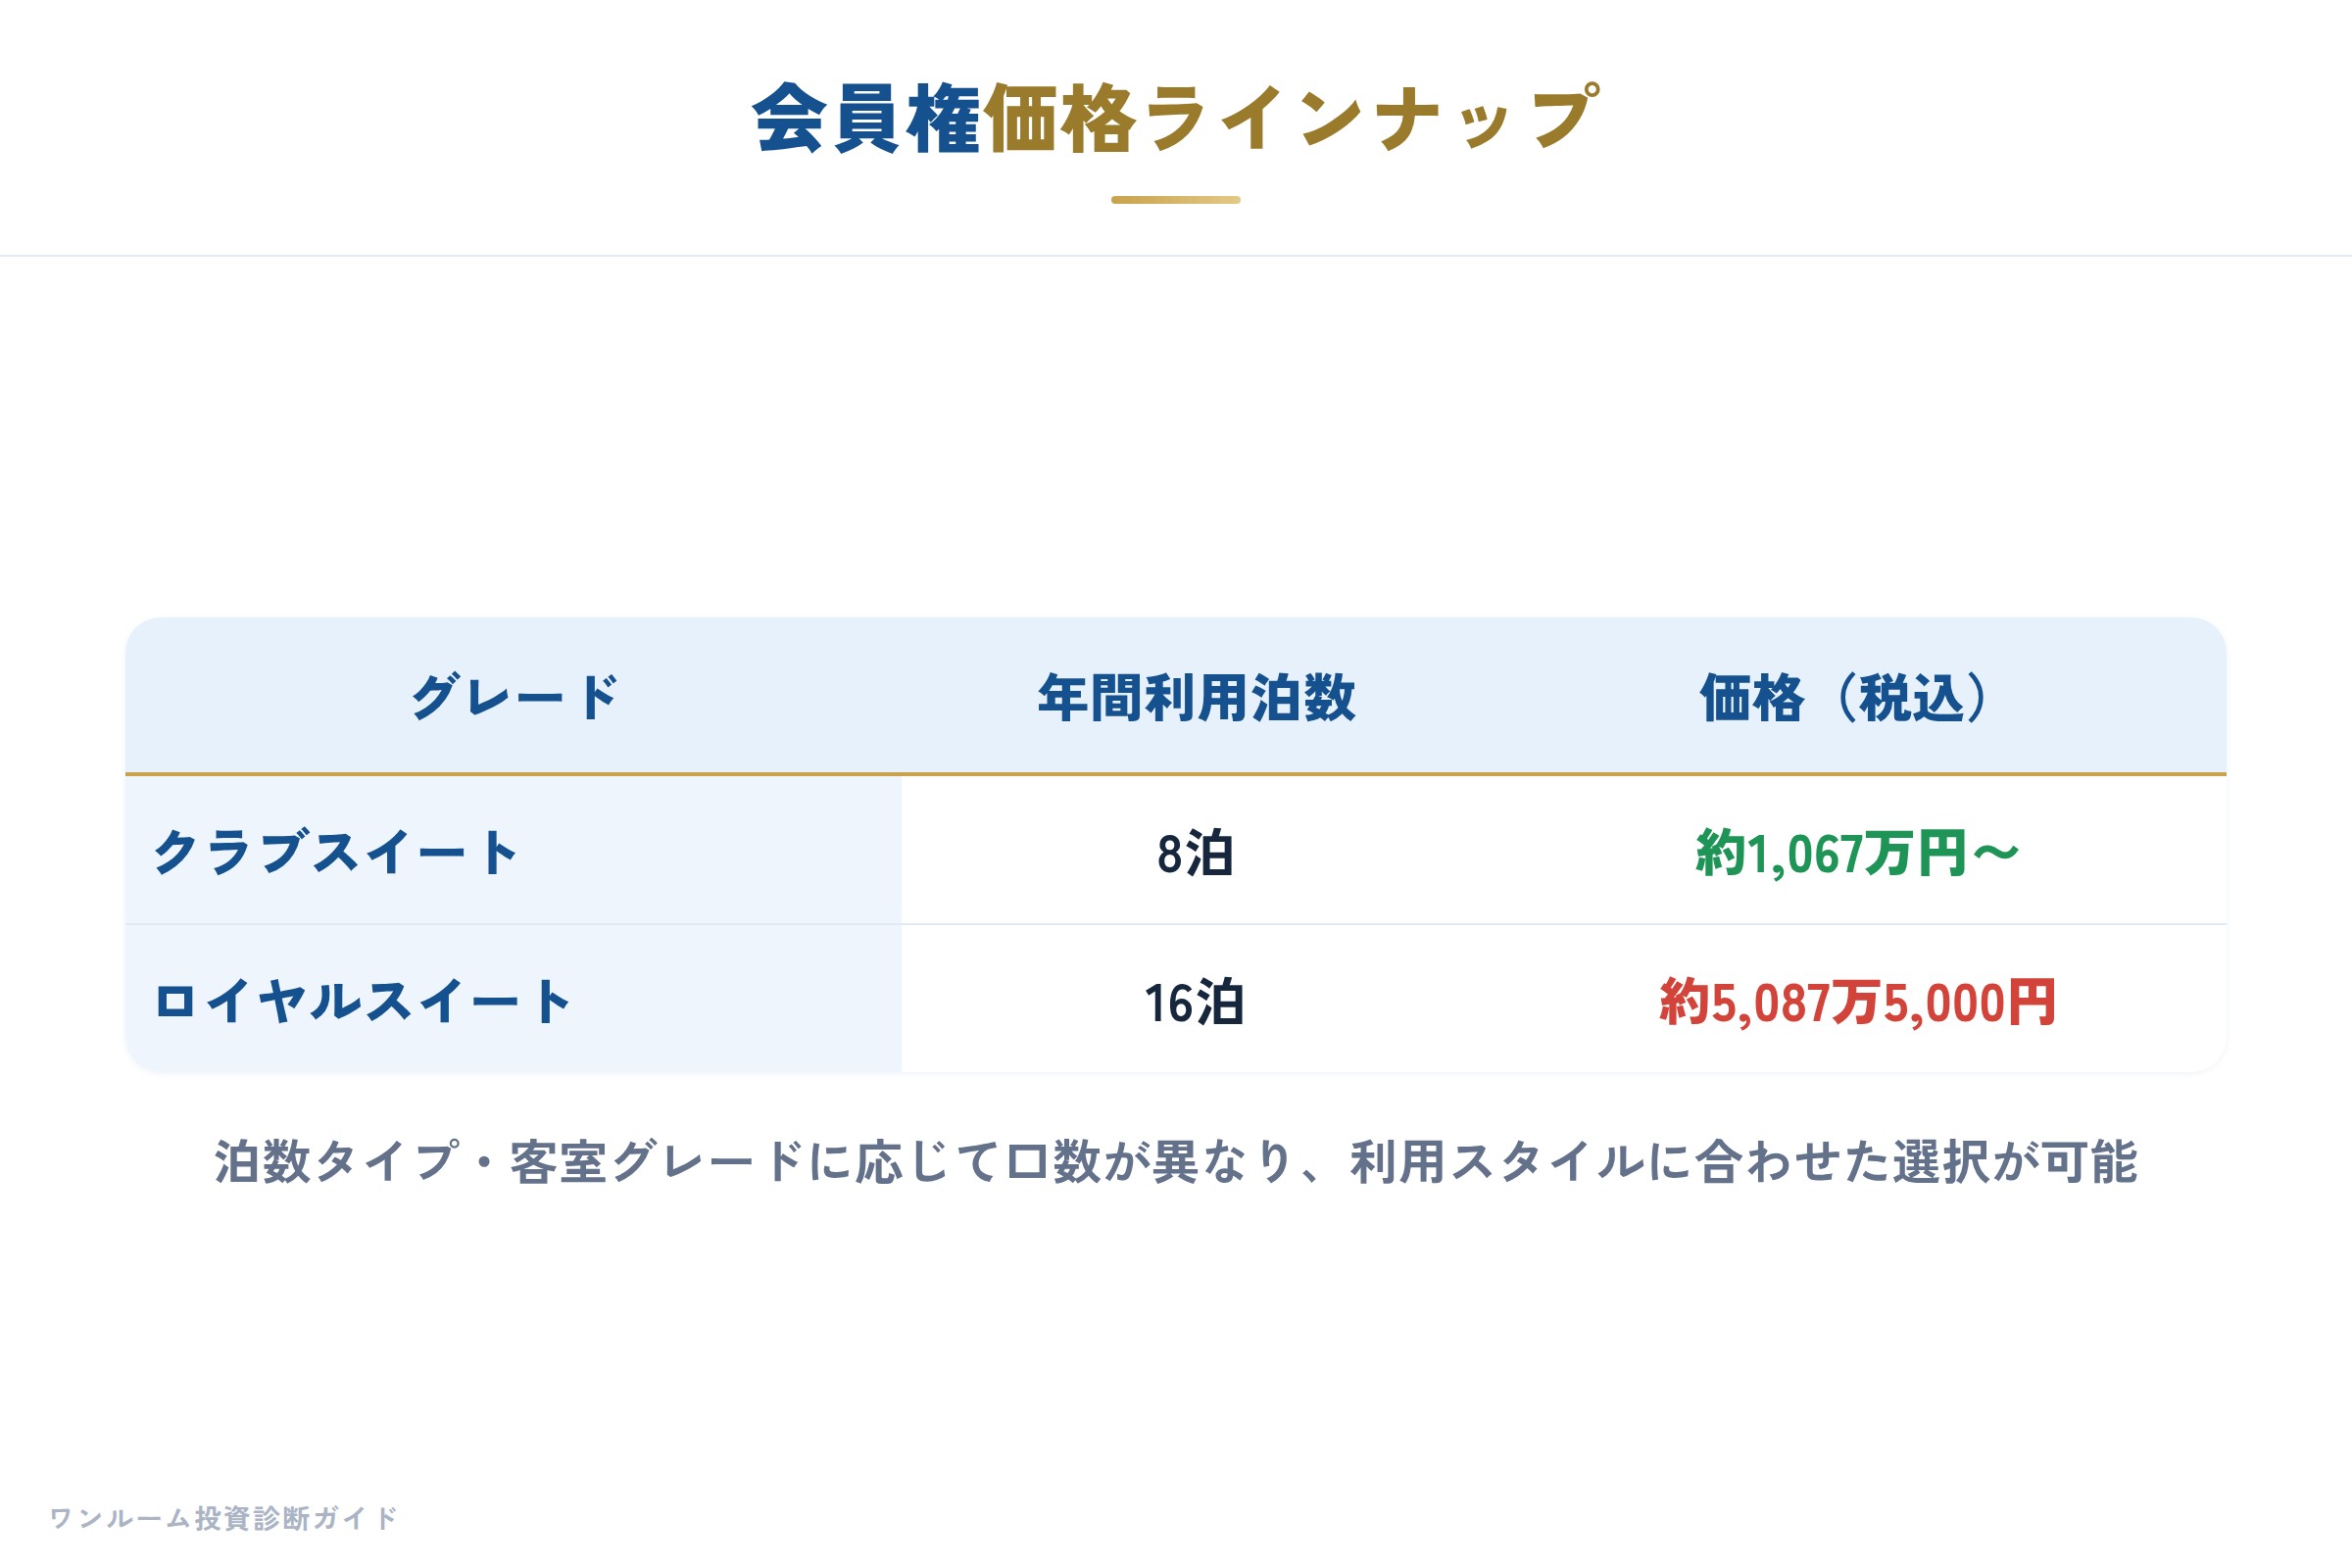Viewport: 2352px width, 1568px height.
Task: Click the green 約1,067万円〜 price
Action: point(1857,854)
